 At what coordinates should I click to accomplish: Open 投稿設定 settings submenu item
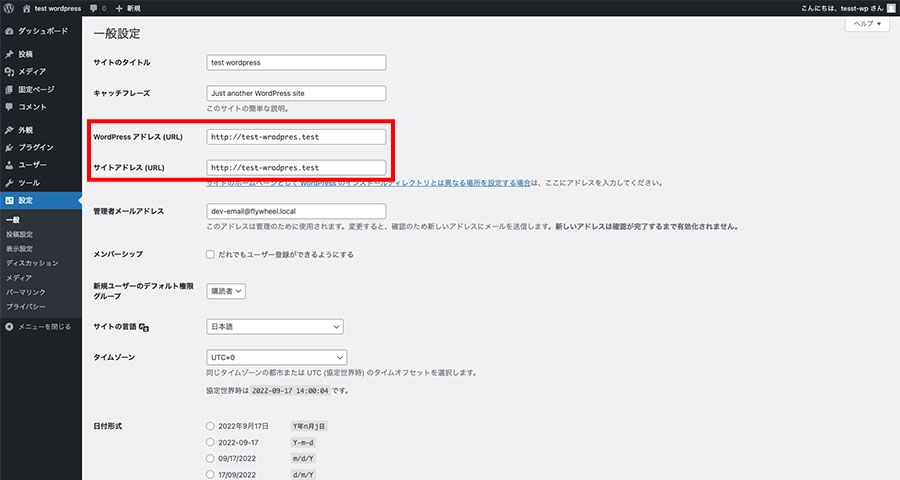[19, 234]
